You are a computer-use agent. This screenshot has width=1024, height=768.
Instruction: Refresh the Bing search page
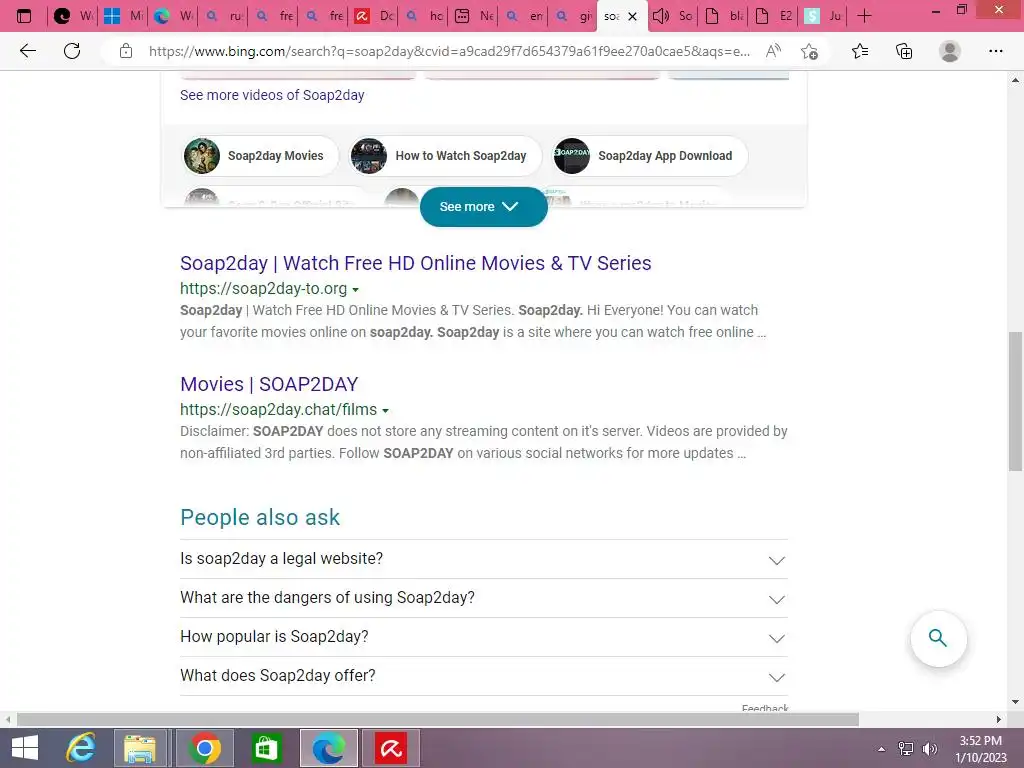point(72,51)
